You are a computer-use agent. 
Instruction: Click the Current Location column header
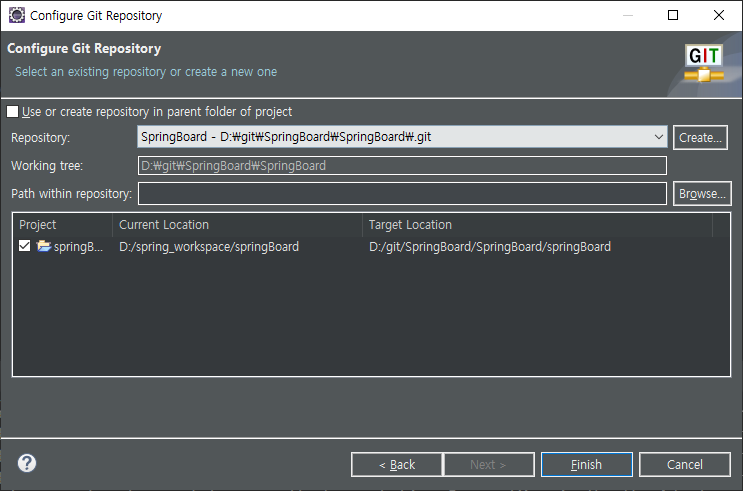point(237,225)
